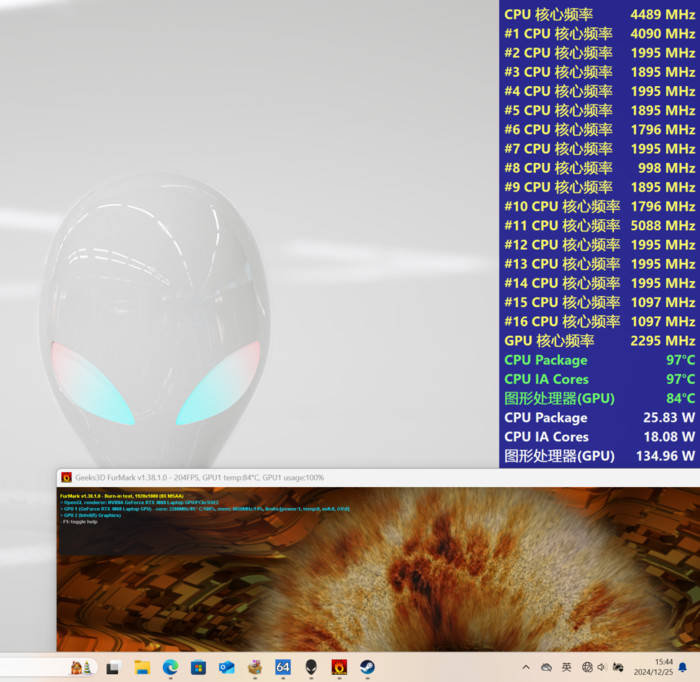The height and width of the screenshot is (682, 700).
Task: Expand the hidden system tray icons chevron
Action: point(526,667)
